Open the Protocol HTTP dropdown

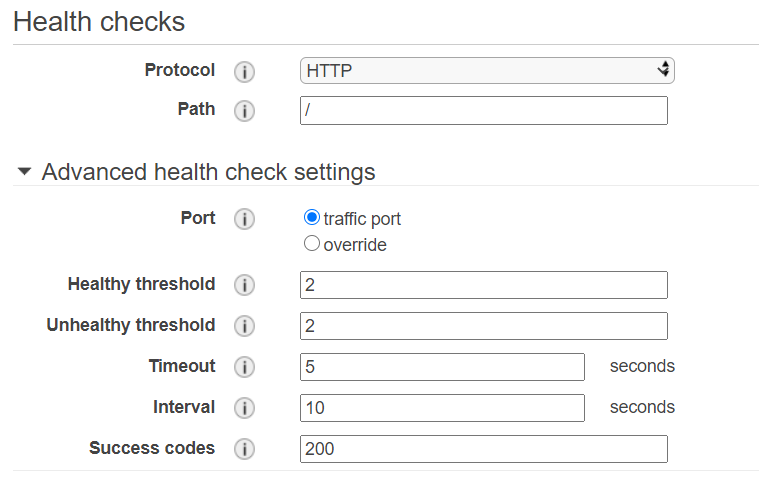coord(487,70)
